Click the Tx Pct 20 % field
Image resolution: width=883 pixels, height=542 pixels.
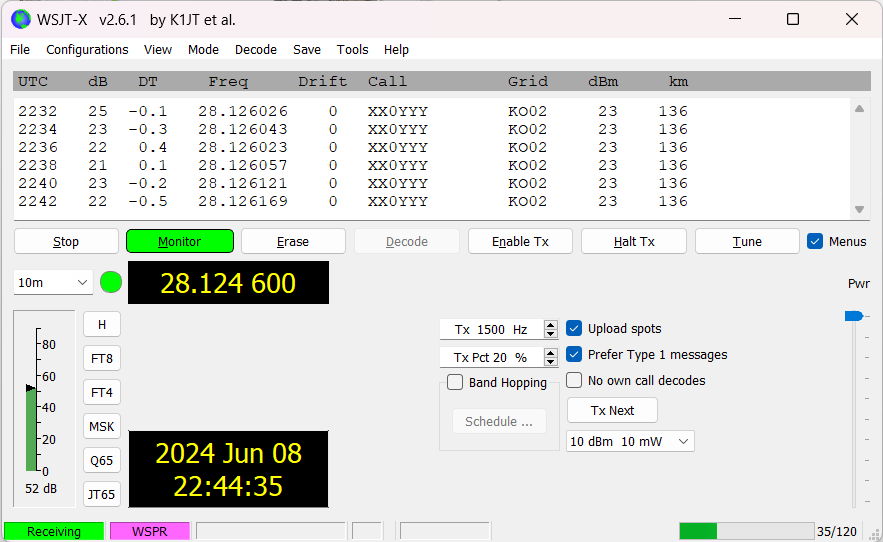point(492,357)
